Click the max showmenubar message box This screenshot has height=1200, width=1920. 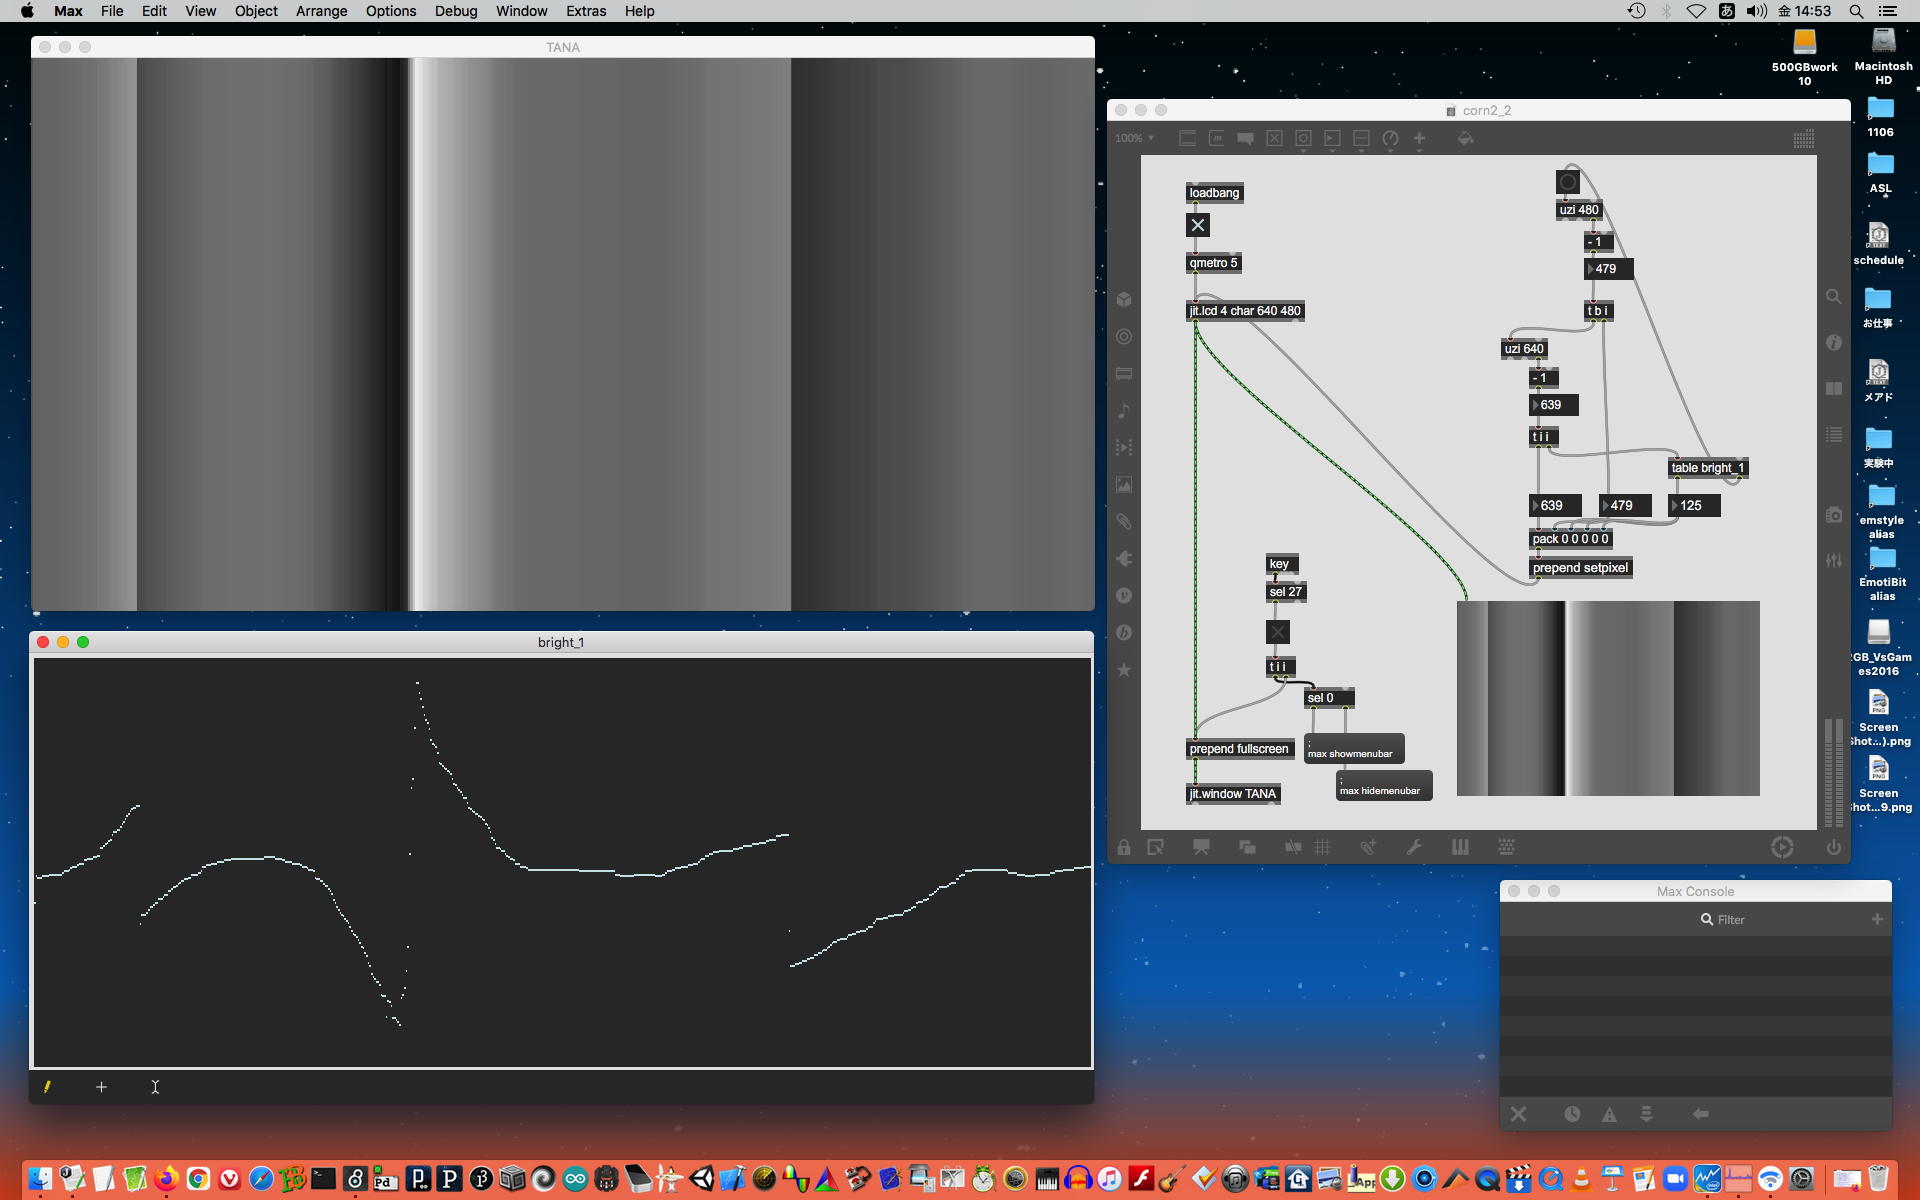(x=1354, y=749)
